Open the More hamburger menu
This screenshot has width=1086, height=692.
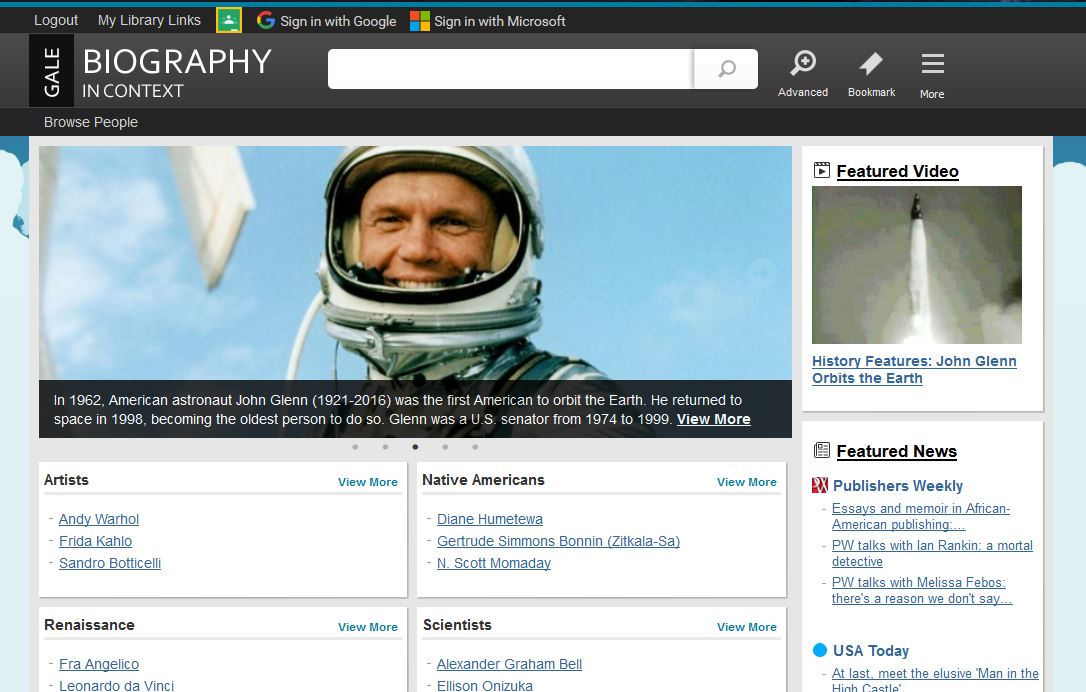[x=932, y=75]
